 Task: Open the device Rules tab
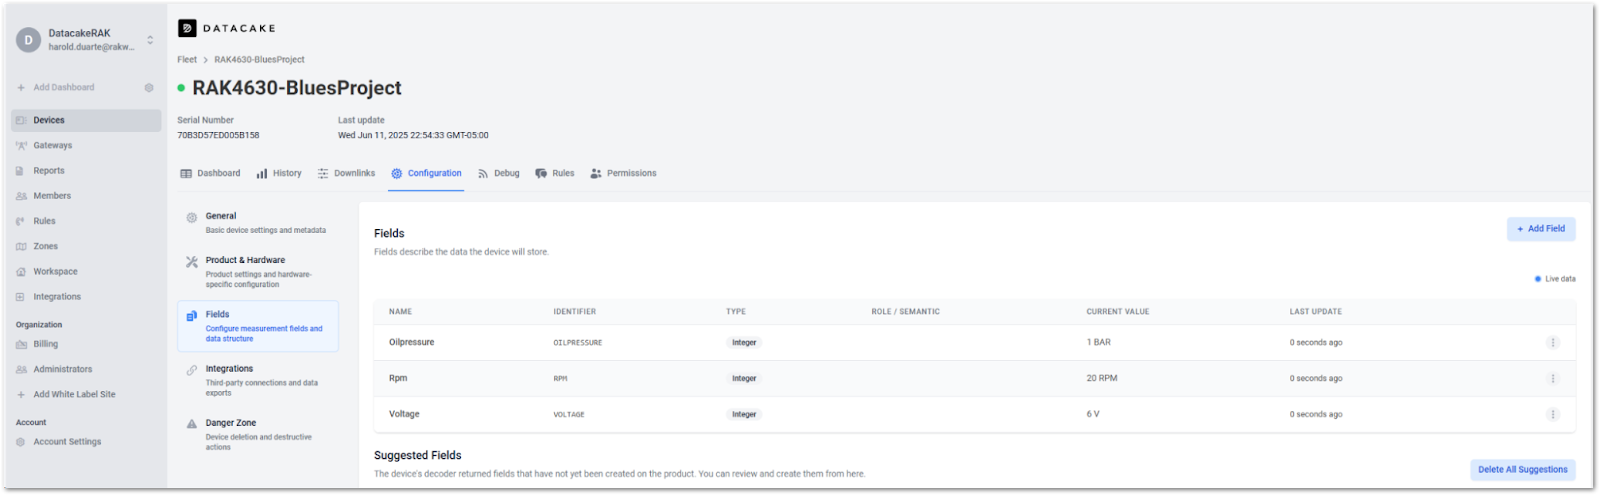tap(555, 174)
